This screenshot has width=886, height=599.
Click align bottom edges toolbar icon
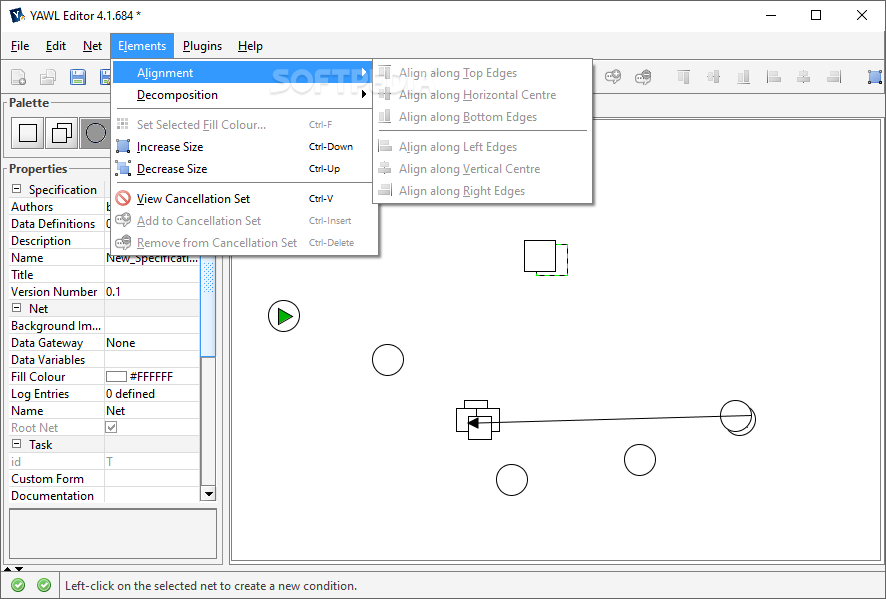[x=744, y=76]
